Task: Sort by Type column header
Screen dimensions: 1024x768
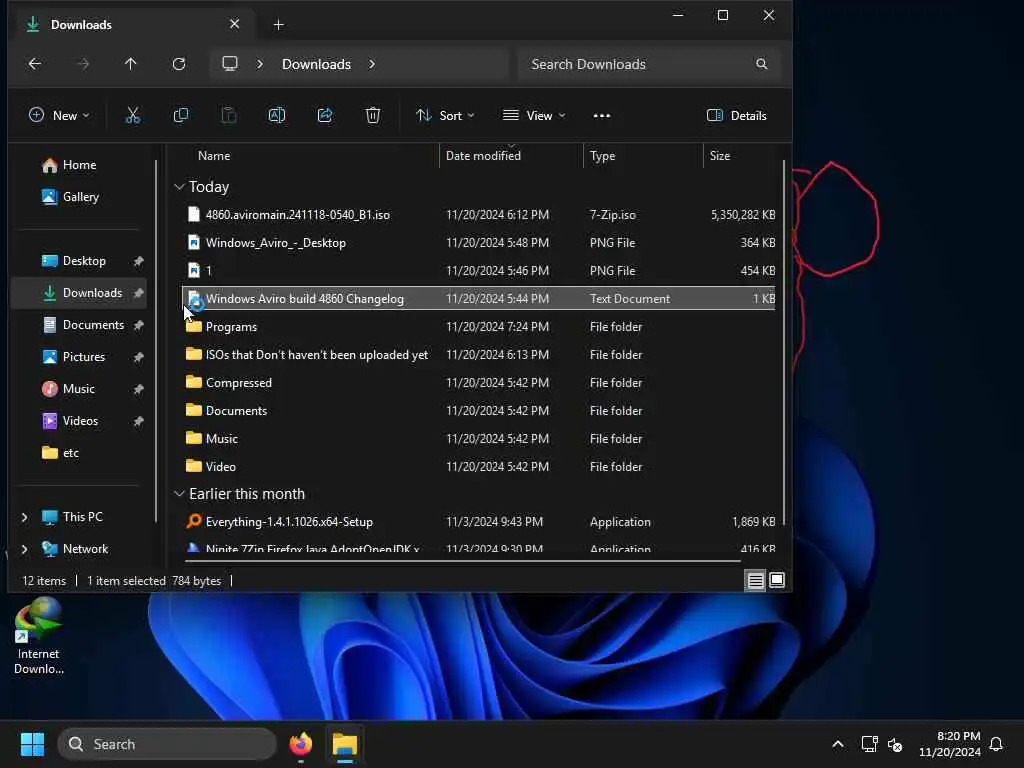Action: click(x=602, y=156)
